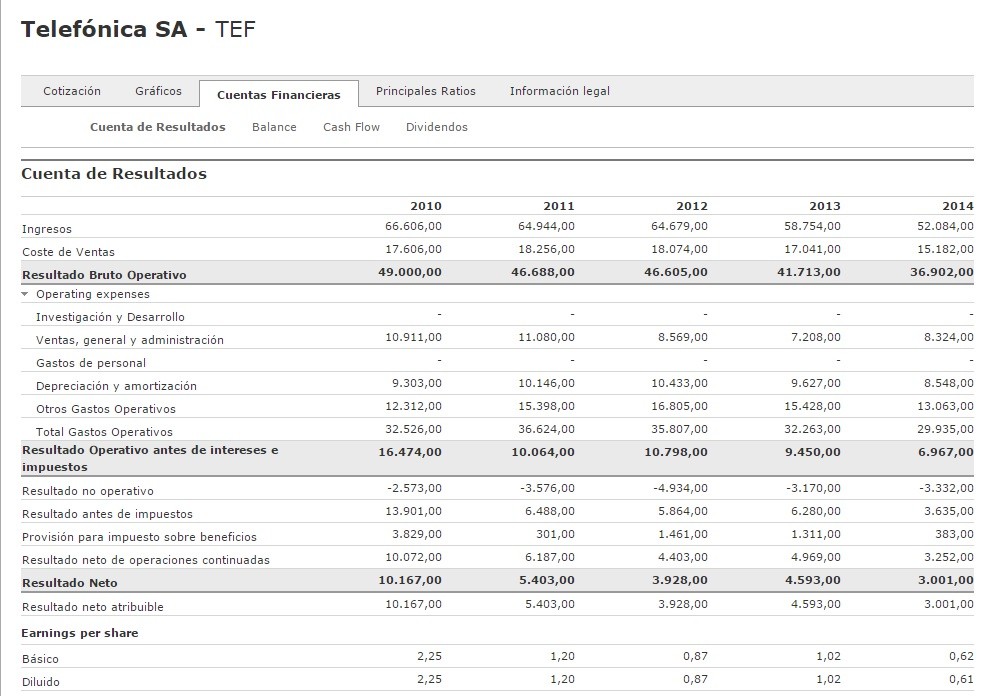Open the Dividendos section
Image resolution: width=981 pixels, height=696 pixels.
437,126
